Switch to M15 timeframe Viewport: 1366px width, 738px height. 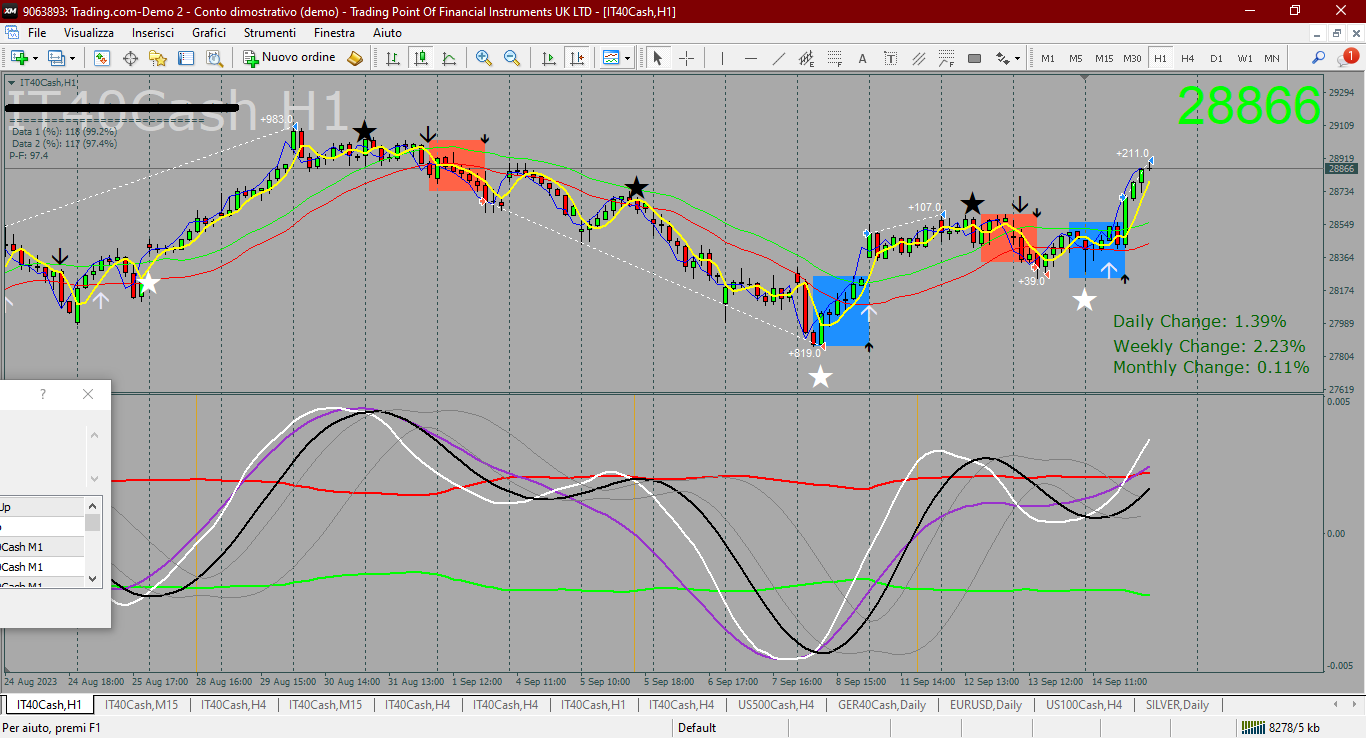1104,58
